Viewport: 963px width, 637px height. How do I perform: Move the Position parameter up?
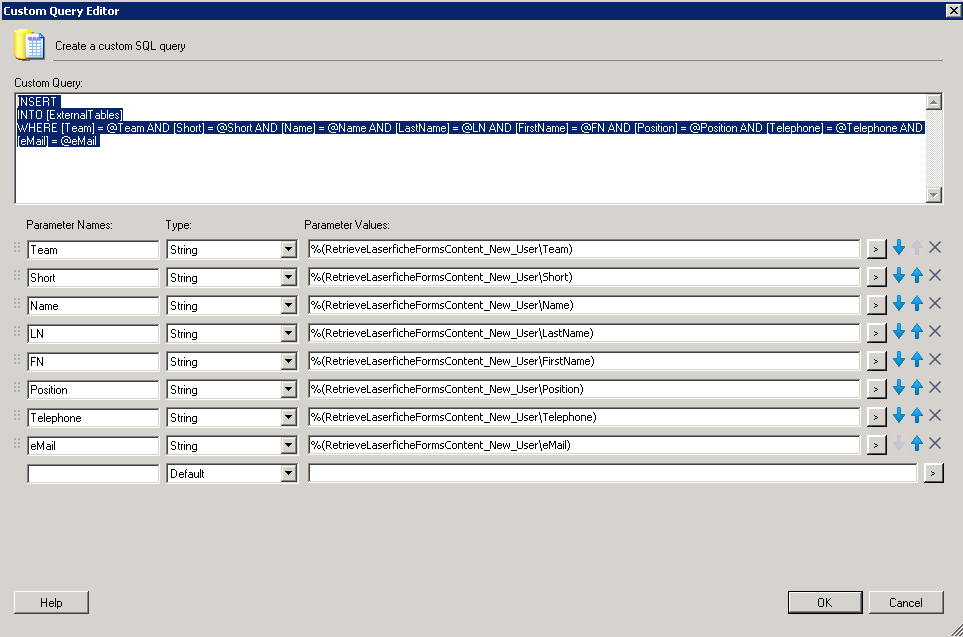(917, 388)
